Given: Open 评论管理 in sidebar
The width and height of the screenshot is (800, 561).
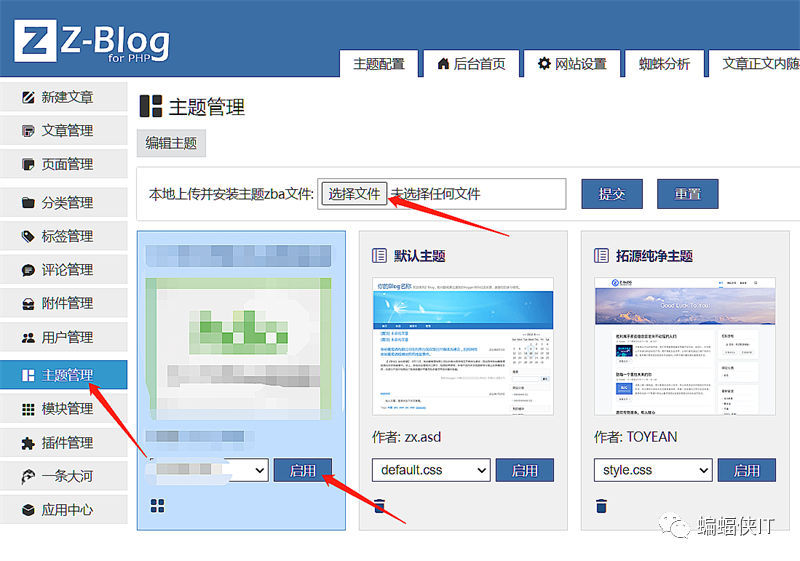Looking at the screenshot, I should pyautogui.click(x=64, y=270).
